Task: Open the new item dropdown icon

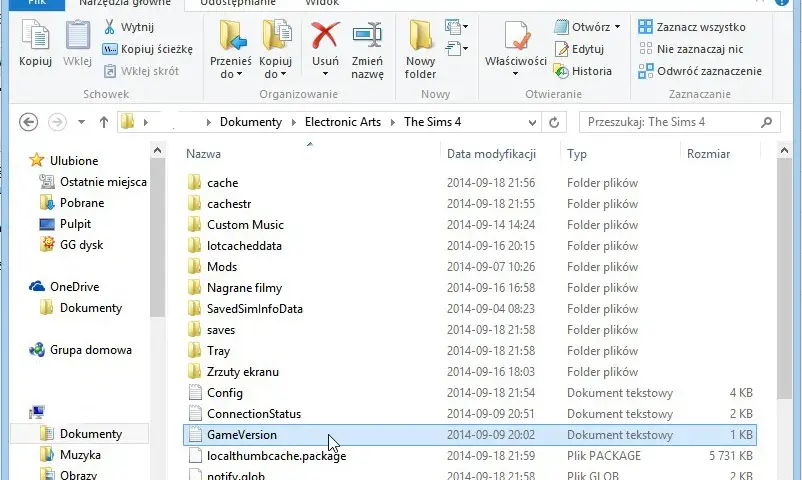Action: coord(456,26)
